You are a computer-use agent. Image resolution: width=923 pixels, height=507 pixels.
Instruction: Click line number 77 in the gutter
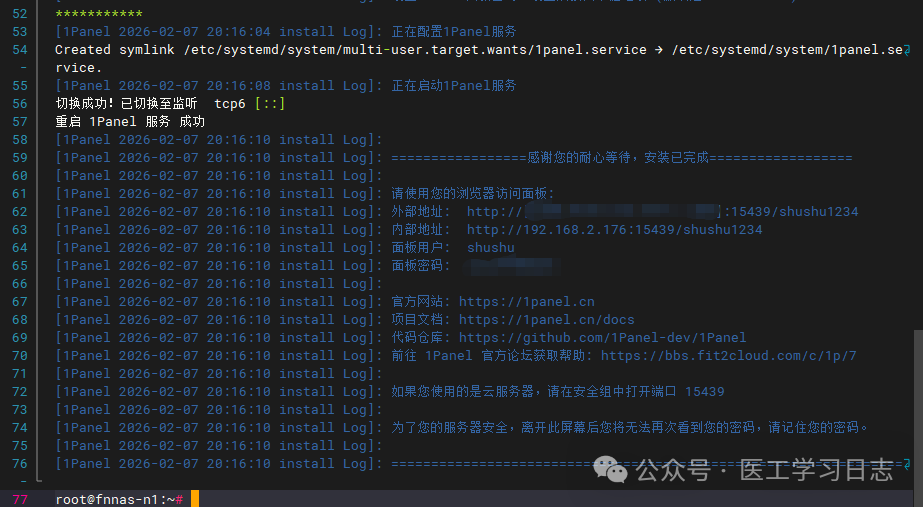[x=20, y=499]
